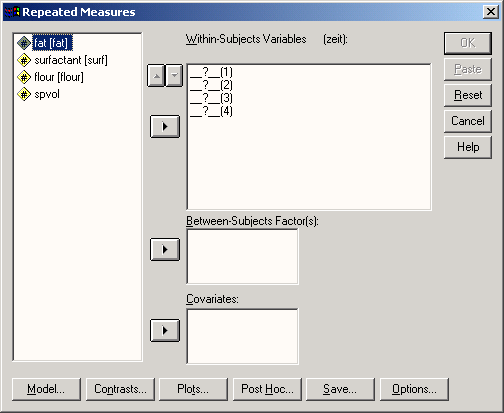Open the Contrasts... dialog

120,389
